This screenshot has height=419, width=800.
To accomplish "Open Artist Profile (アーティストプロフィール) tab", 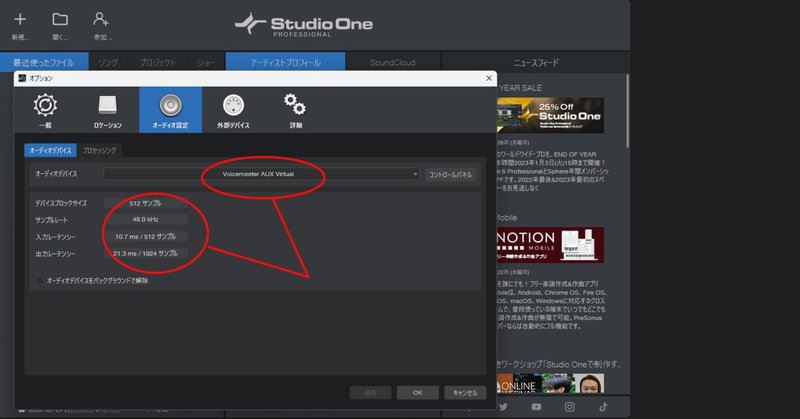I will tap(285, 62).
